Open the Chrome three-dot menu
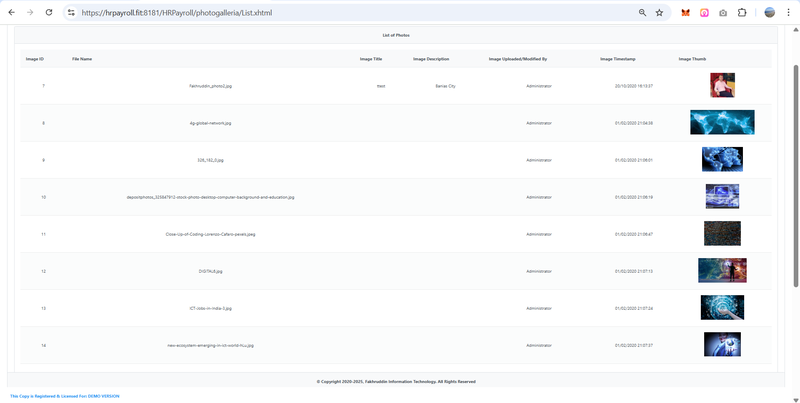Viewport: 800px width, 403px height. pos(788,13)
